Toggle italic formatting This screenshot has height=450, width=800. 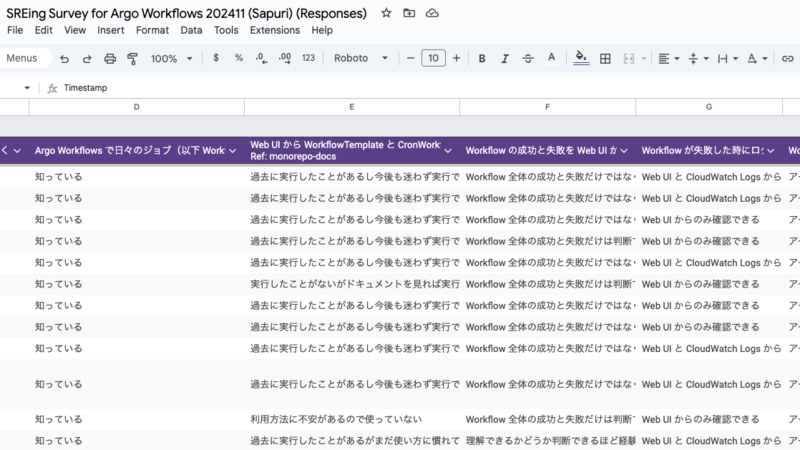point(505,59)
